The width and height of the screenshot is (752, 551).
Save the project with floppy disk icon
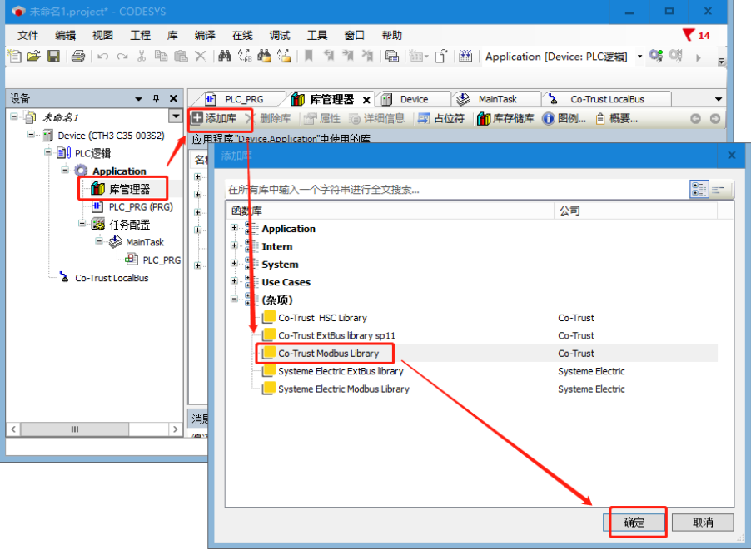[x=53, y=56]
